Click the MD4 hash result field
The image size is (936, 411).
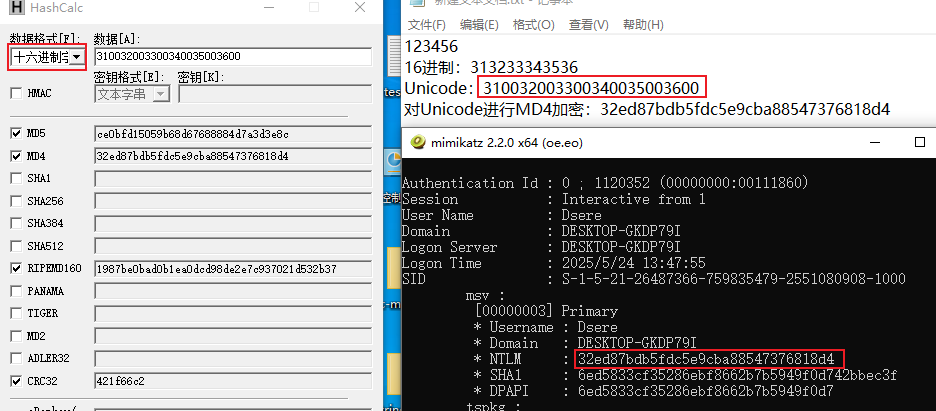pos(233,156)
